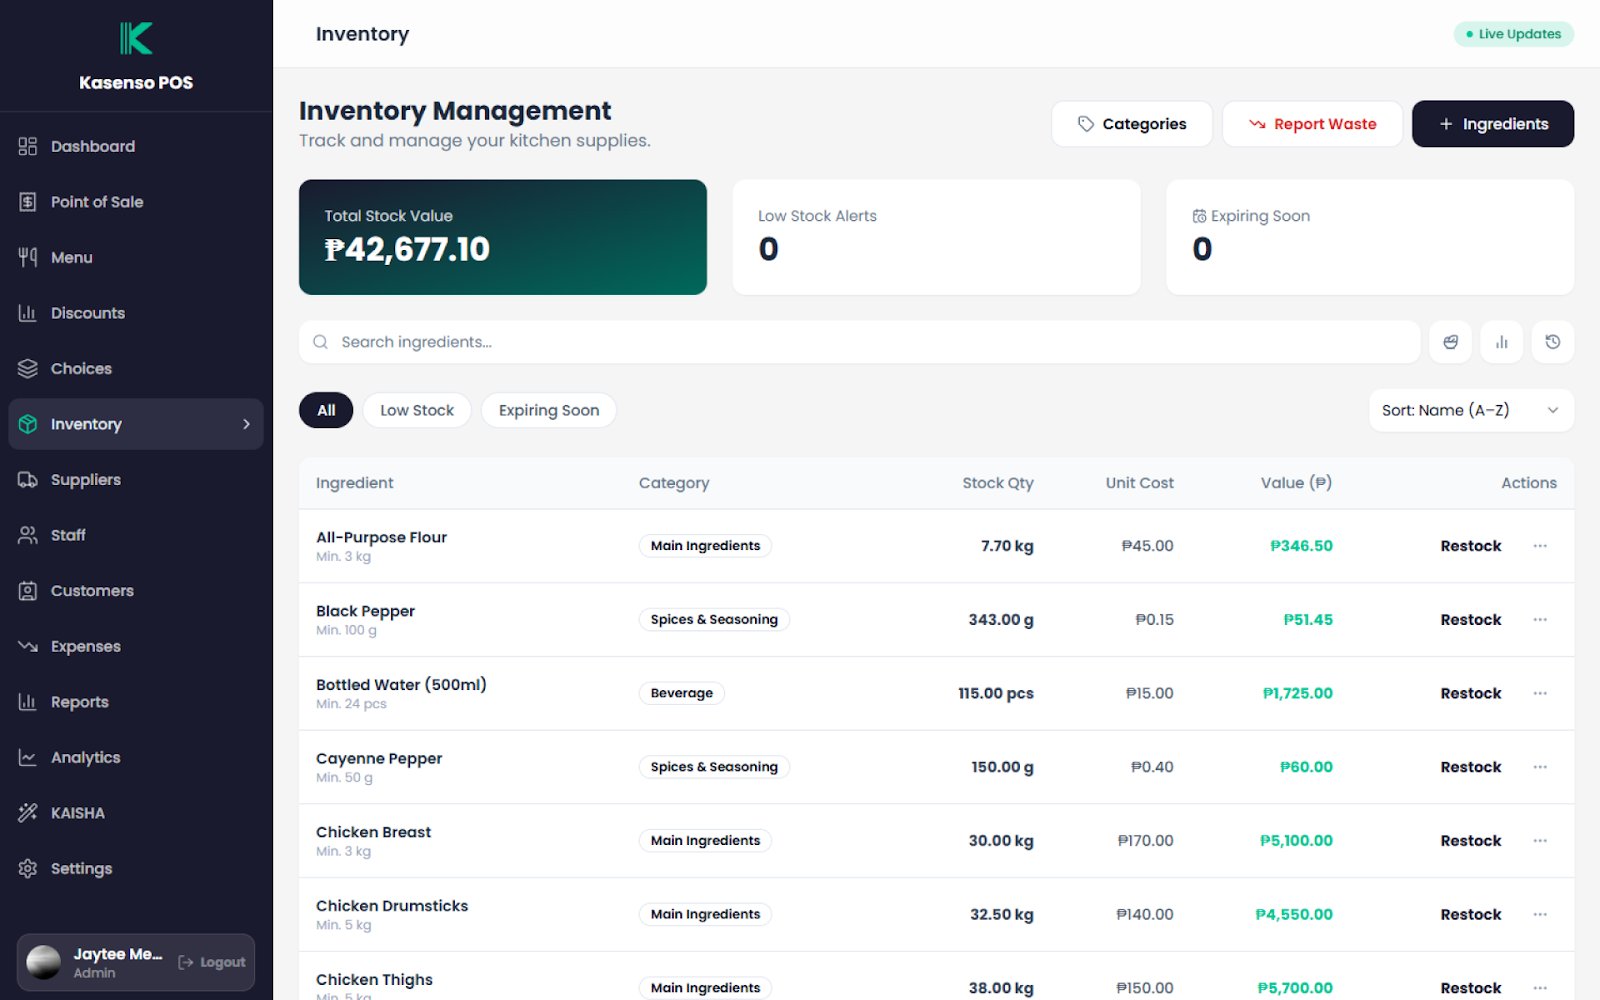
Task: Open more actions for Cayenne Pepper
Action: tap(1540, 767)
